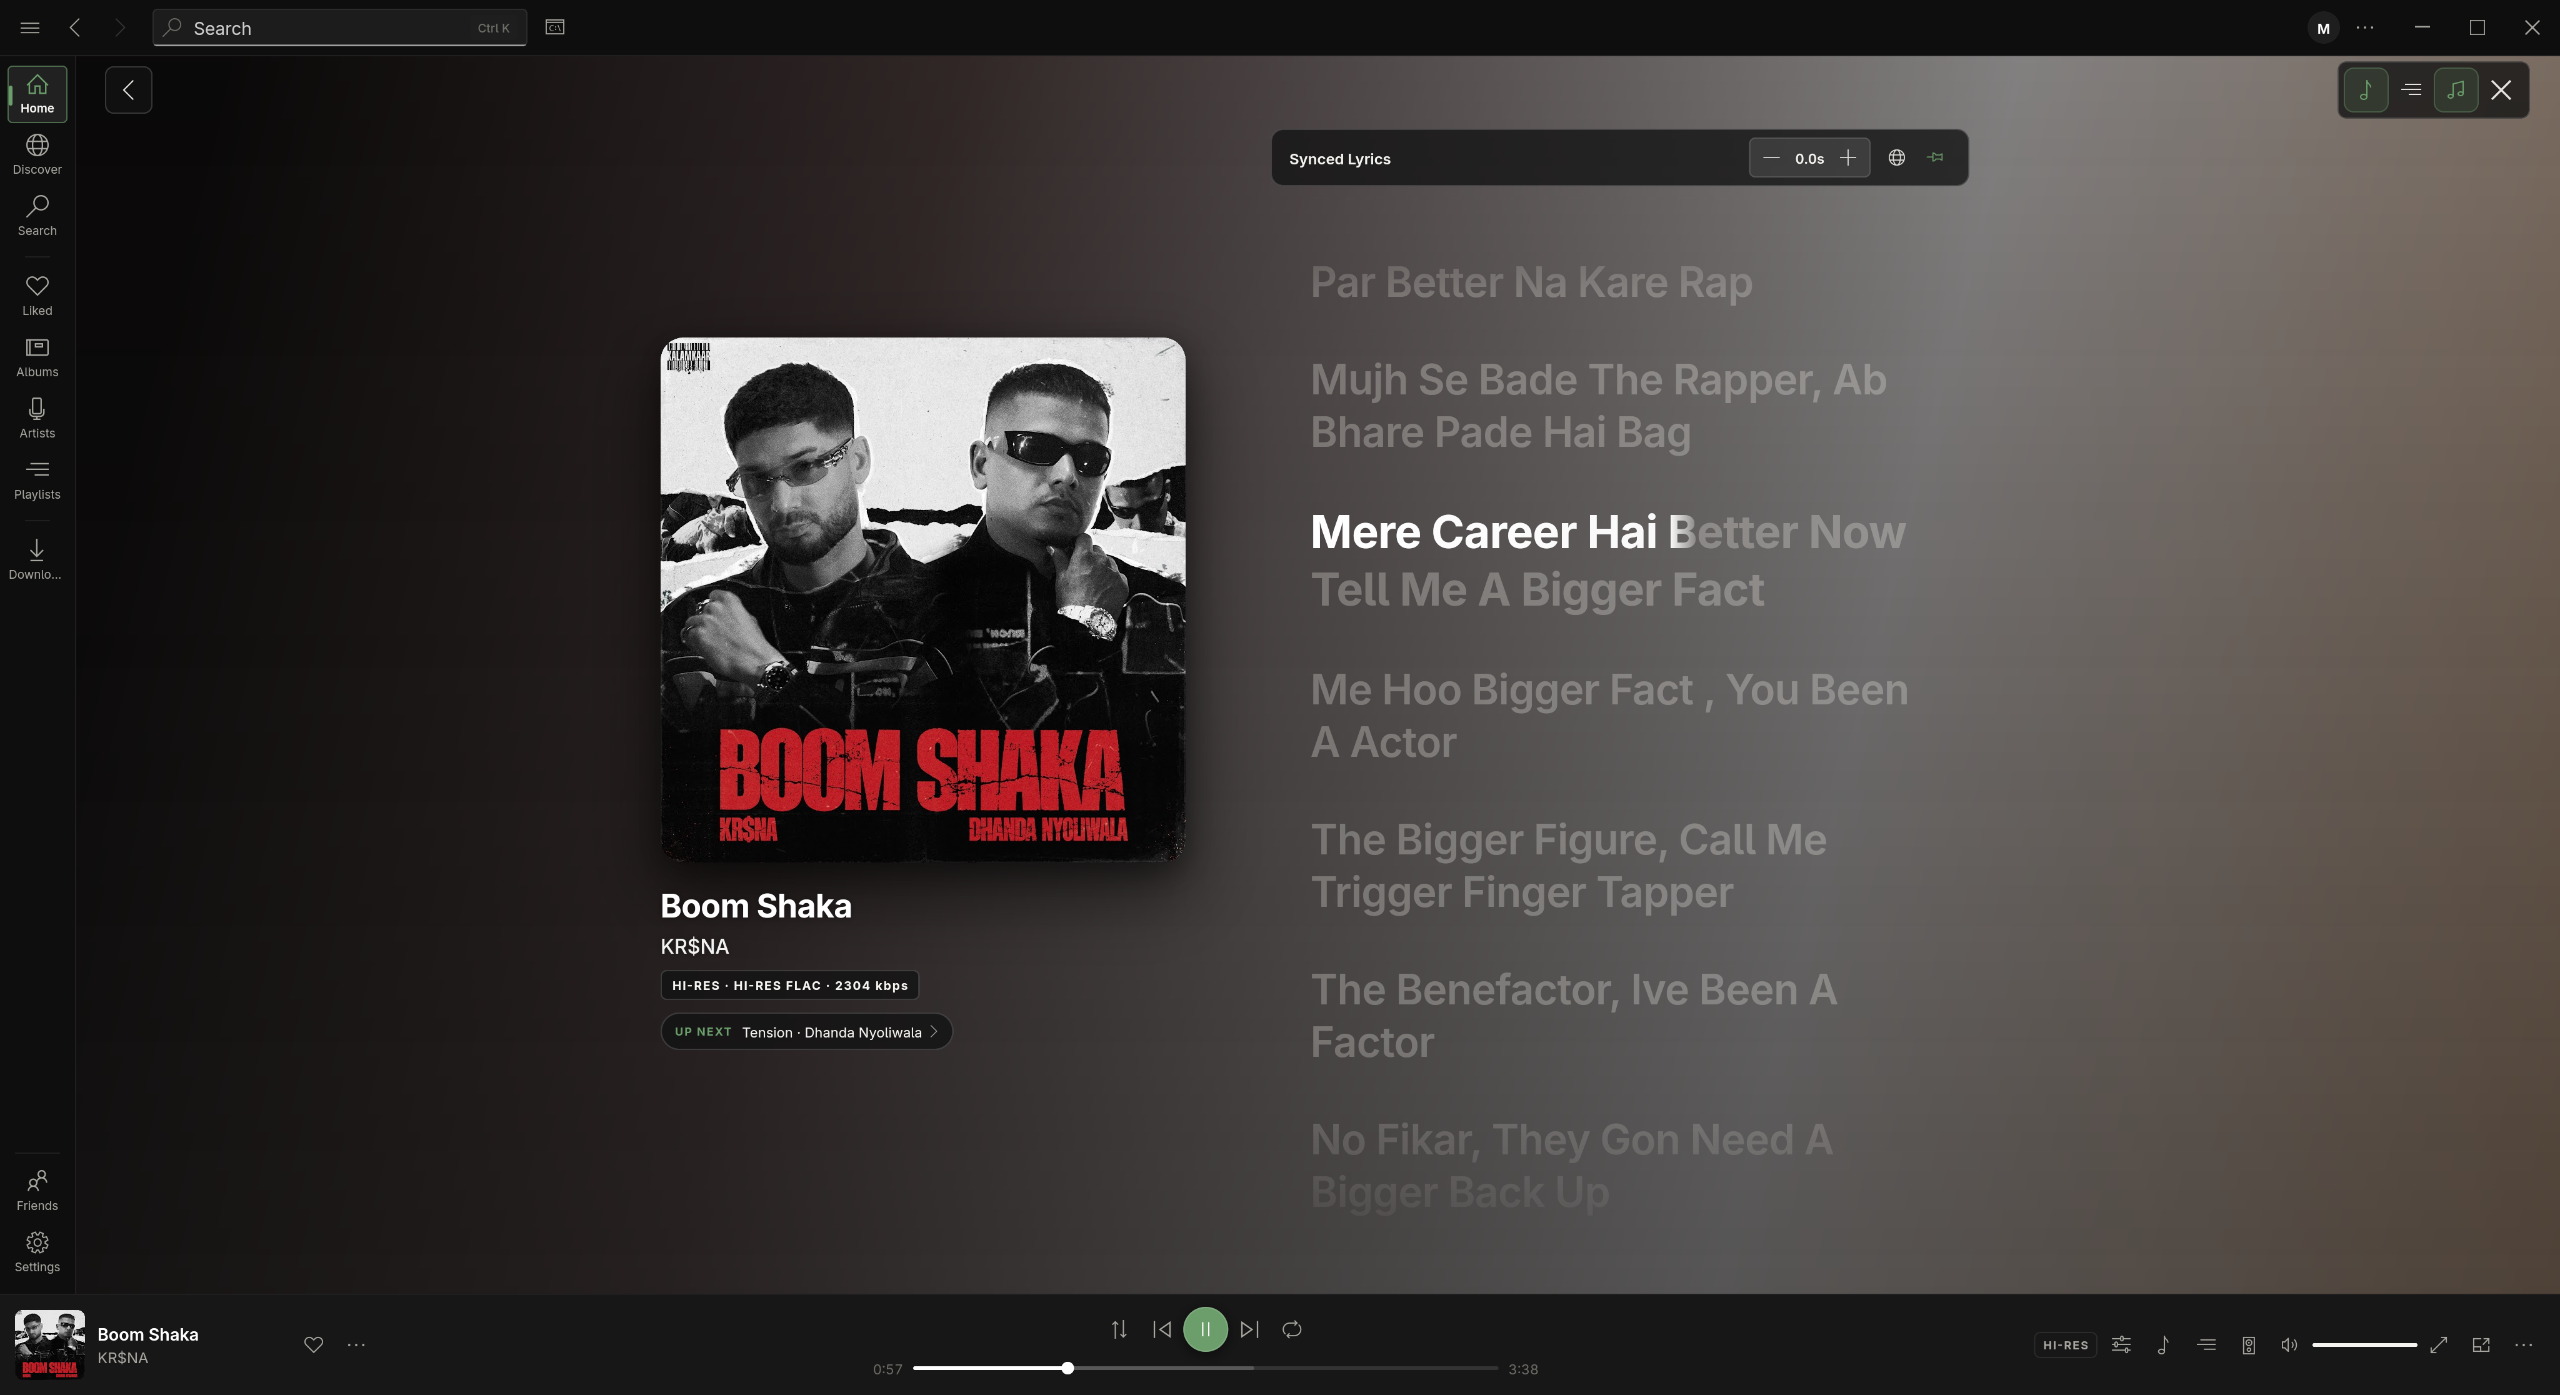Open Settings from the sidebar
This screenshot has height=1395, width=2560.
pos(37,1252)
